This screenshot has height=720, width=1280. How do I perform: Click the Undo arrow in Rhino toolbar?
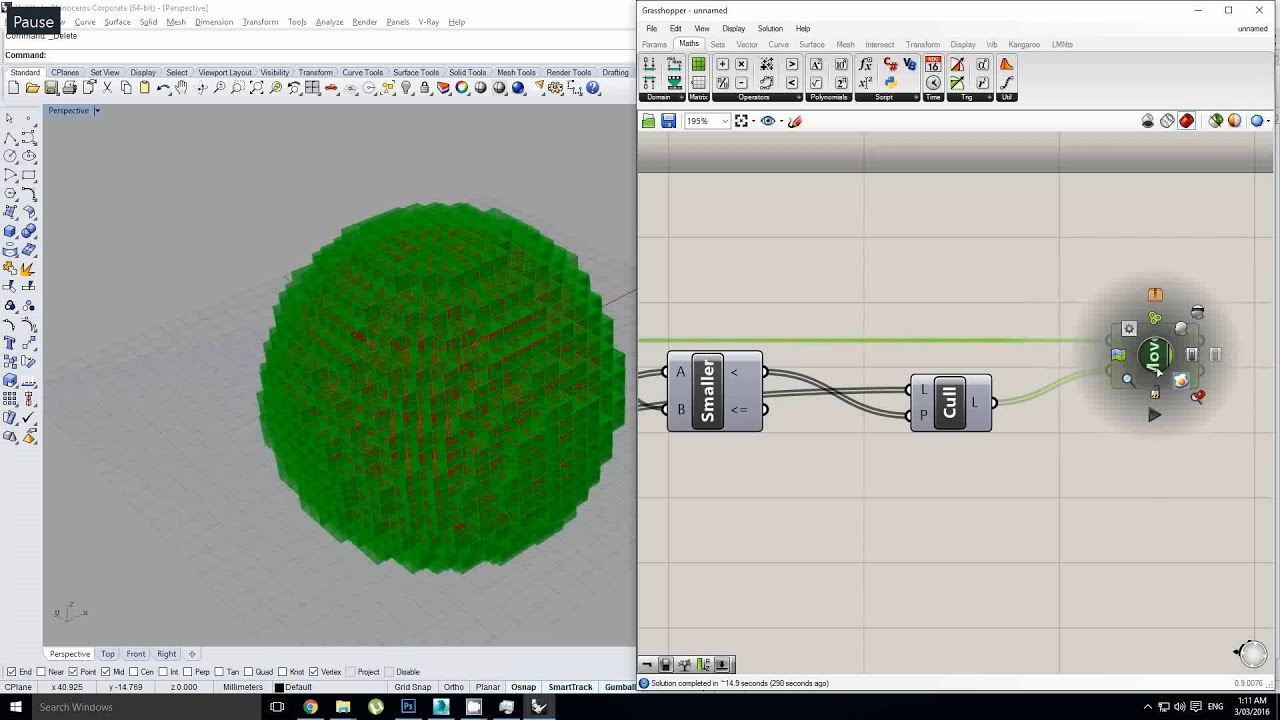[163, 88]
